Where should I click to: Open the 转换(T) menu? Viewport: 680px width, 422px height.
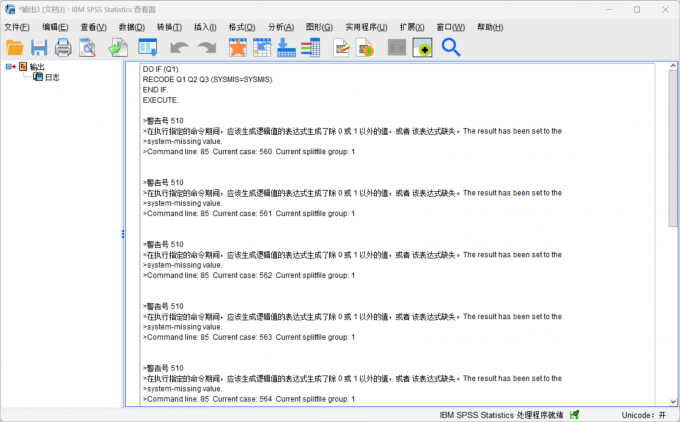tap(169, 27)
